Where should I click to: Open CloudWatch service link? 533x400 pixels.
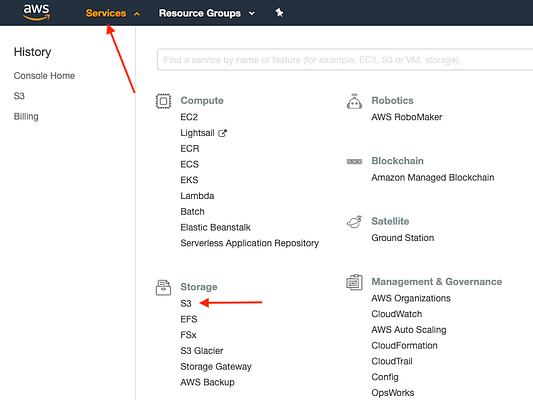point(397,314)
